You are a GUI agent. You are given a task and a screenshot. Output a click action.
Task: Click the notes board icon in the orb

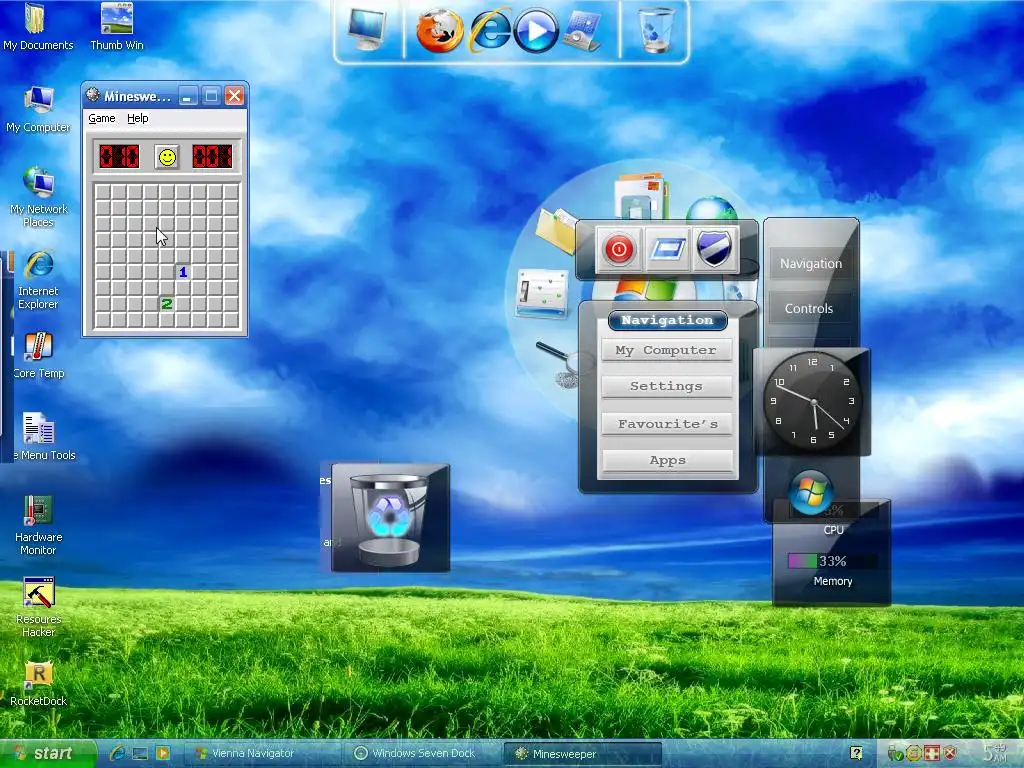[x=541, y=293]
